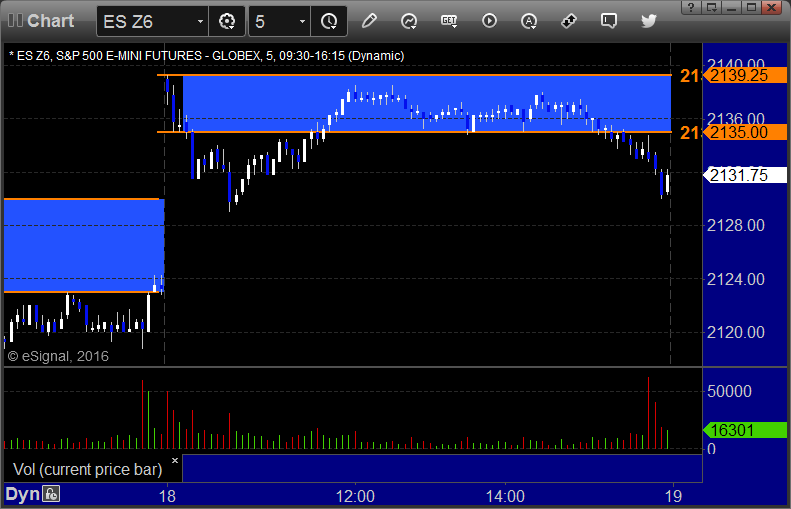
Task: Click the 19 date label on time axis
Action: pyautogui.click(x=673, y=496)
